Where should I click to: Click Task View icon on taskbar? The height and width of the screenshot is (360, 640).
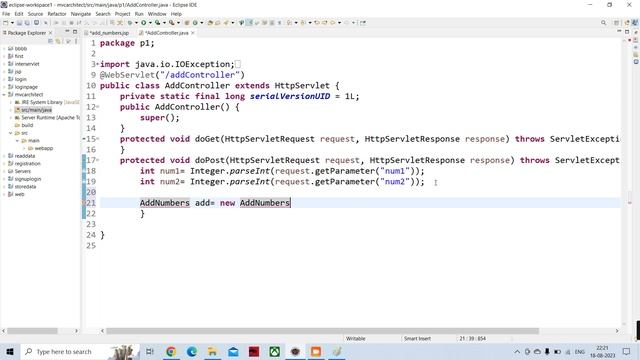(x=150, y=351)
